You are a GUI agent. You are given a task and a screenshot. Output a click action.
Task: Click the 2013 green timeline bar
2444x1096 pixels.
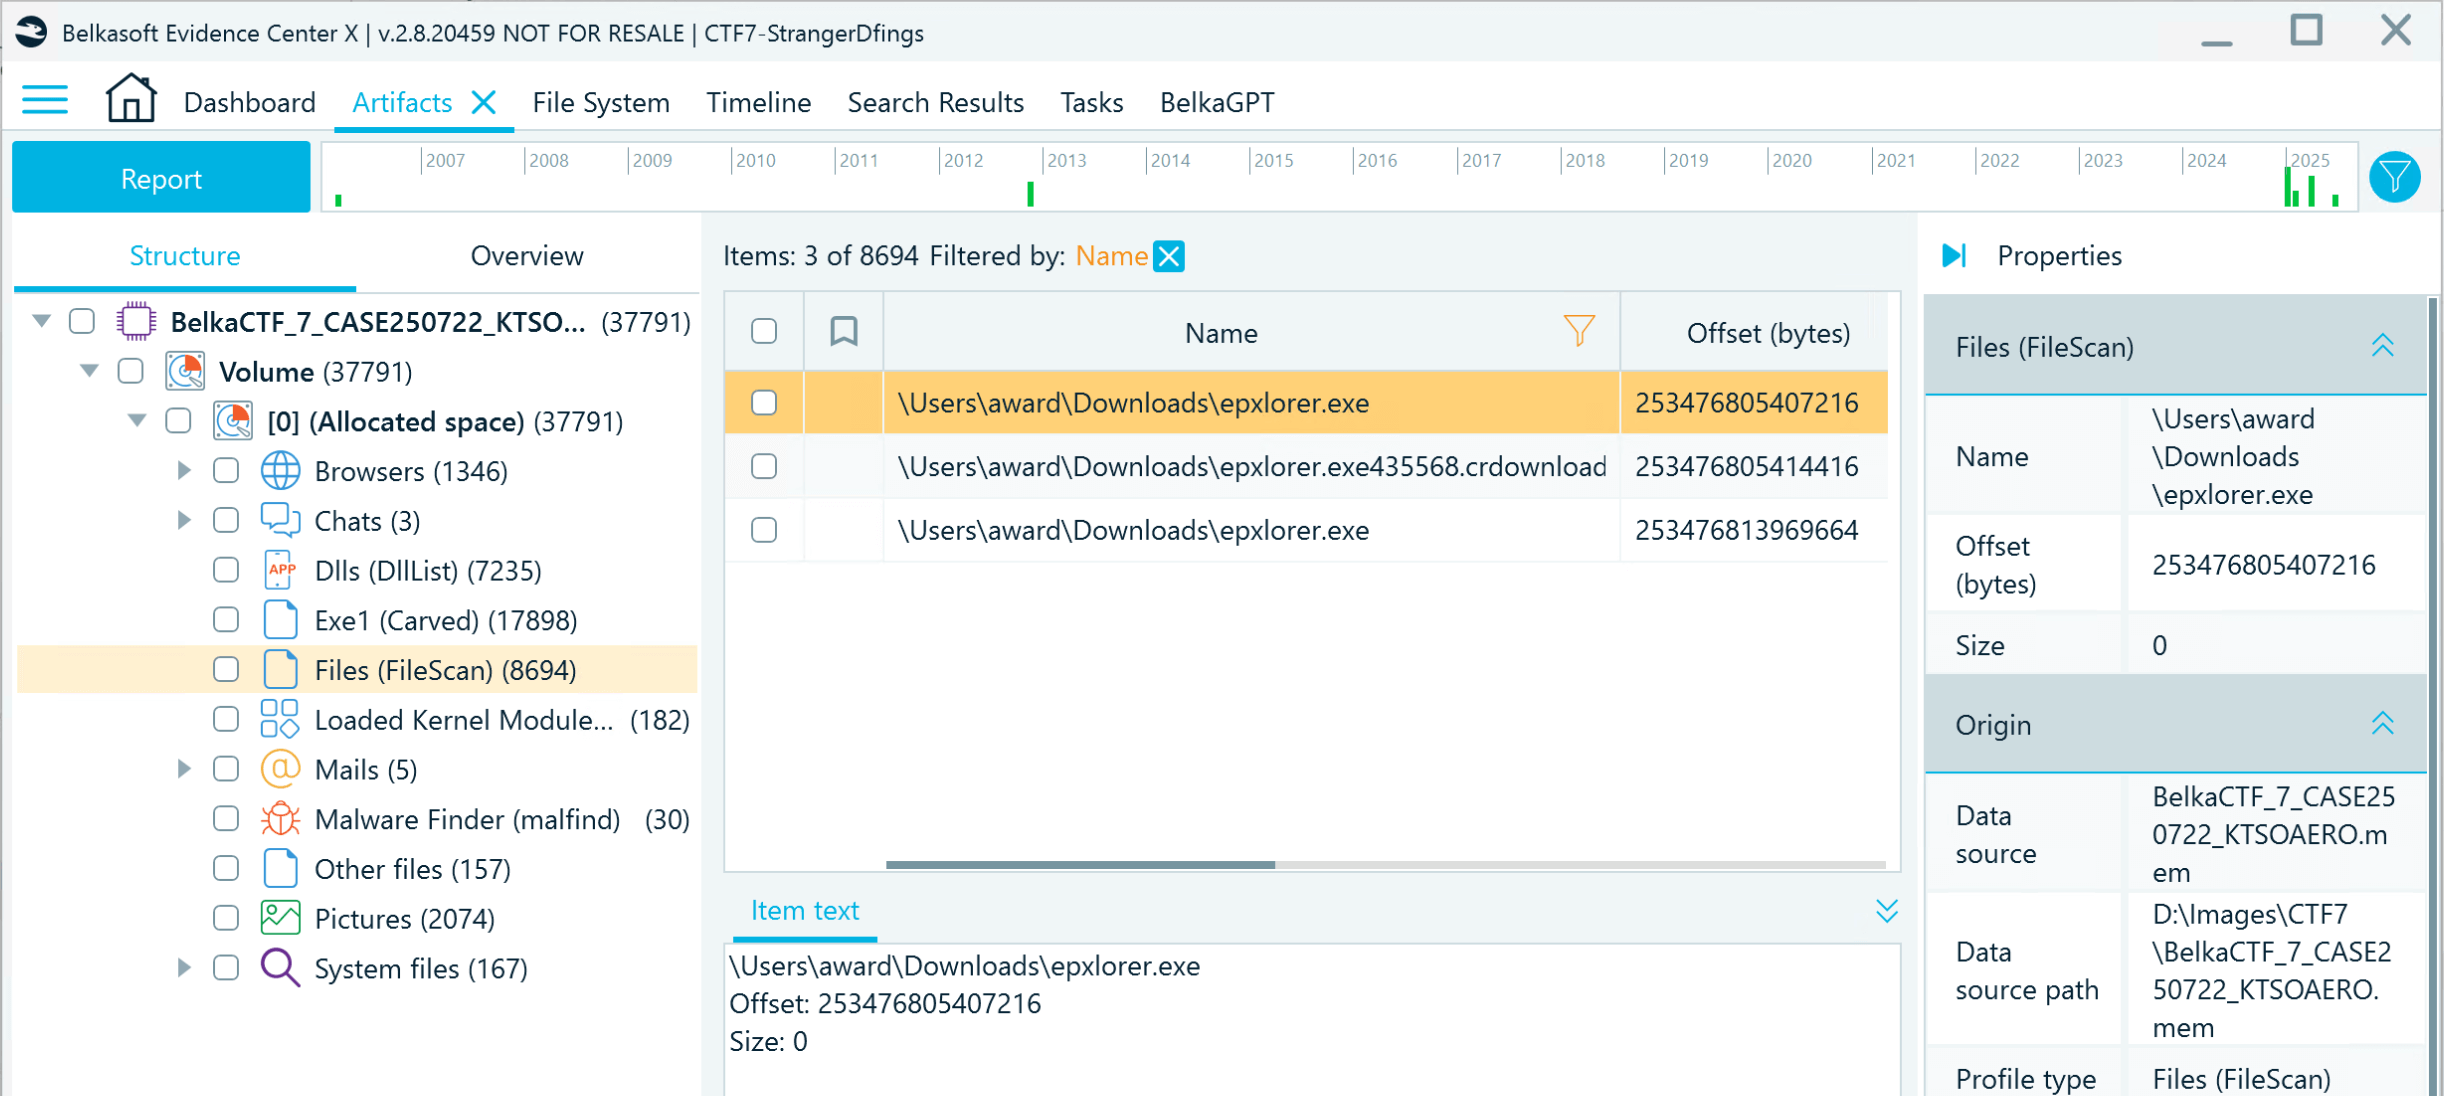1031,194
